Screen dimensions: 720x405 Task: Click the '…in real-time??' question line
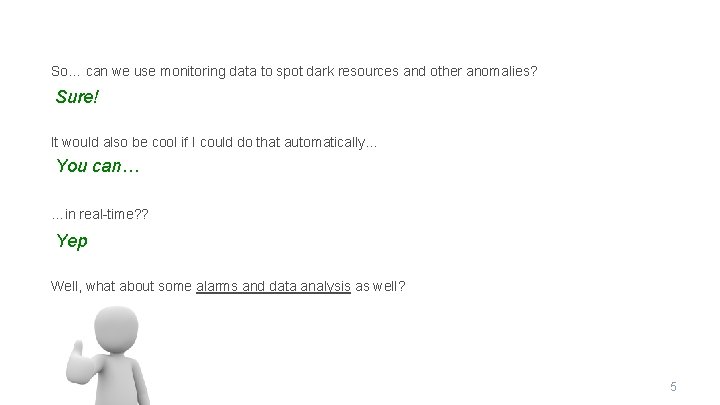pyautogui.click(x=98, y=213)
